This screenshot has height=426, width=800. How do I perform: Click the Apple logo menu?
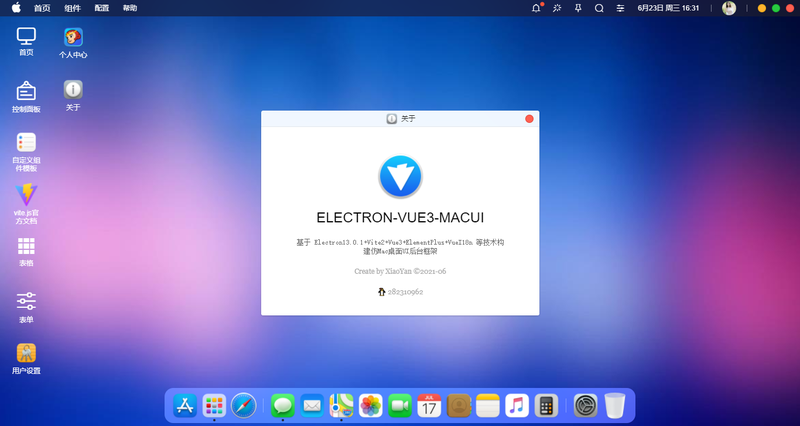pos(16,8)
